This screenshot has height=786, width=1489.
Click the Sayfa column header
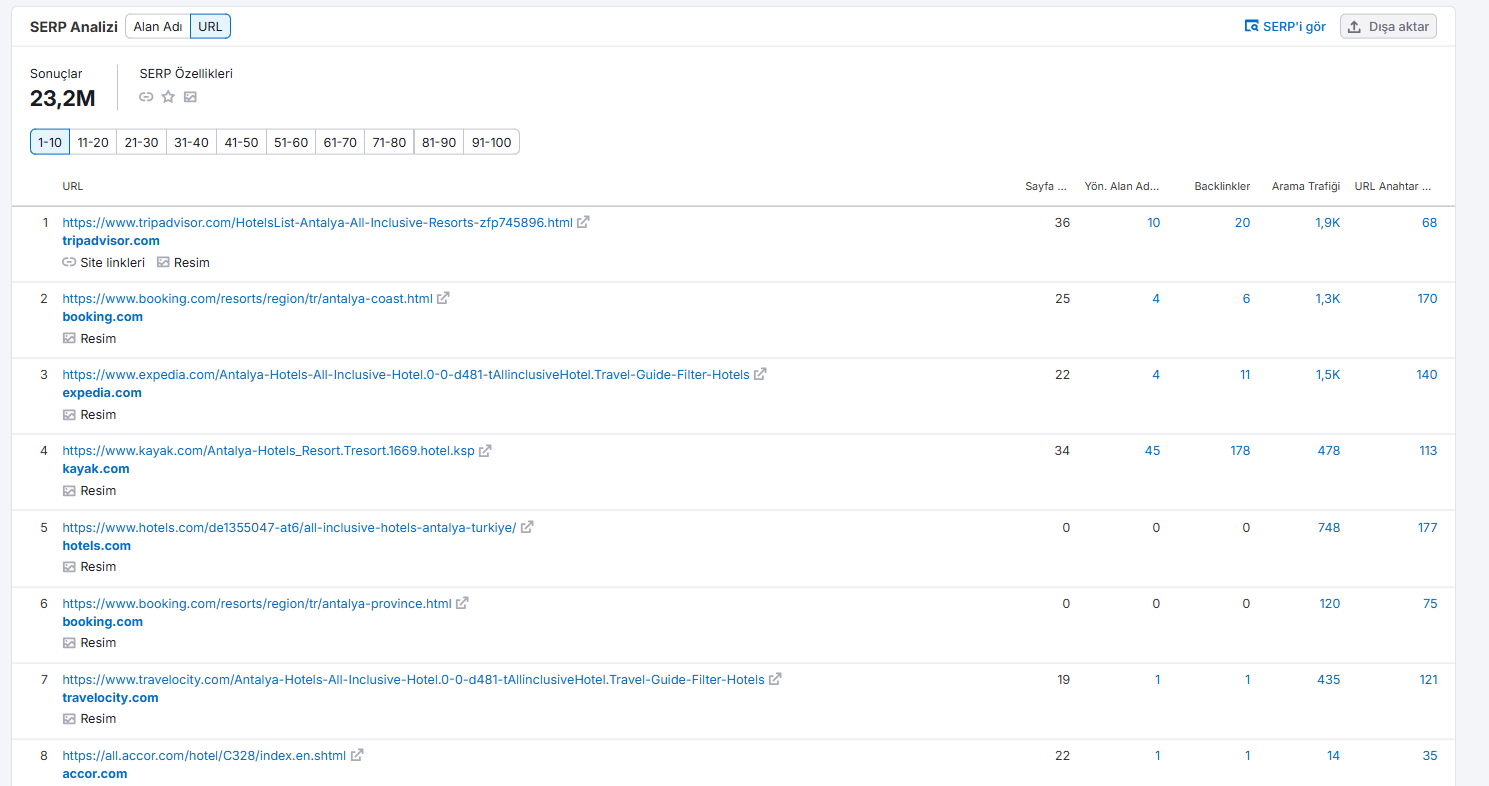[x=1047, y=186]
